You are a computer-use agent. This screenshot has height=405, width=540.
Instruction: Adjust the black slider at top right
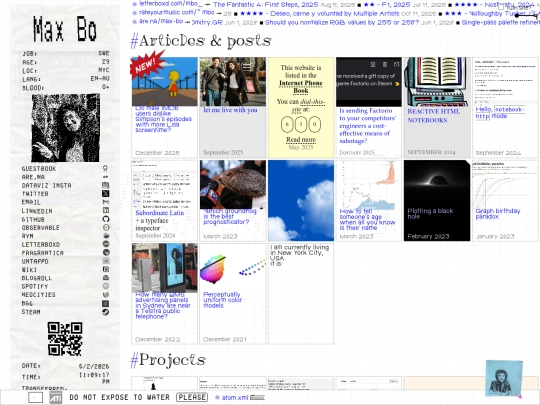(526, 16)
